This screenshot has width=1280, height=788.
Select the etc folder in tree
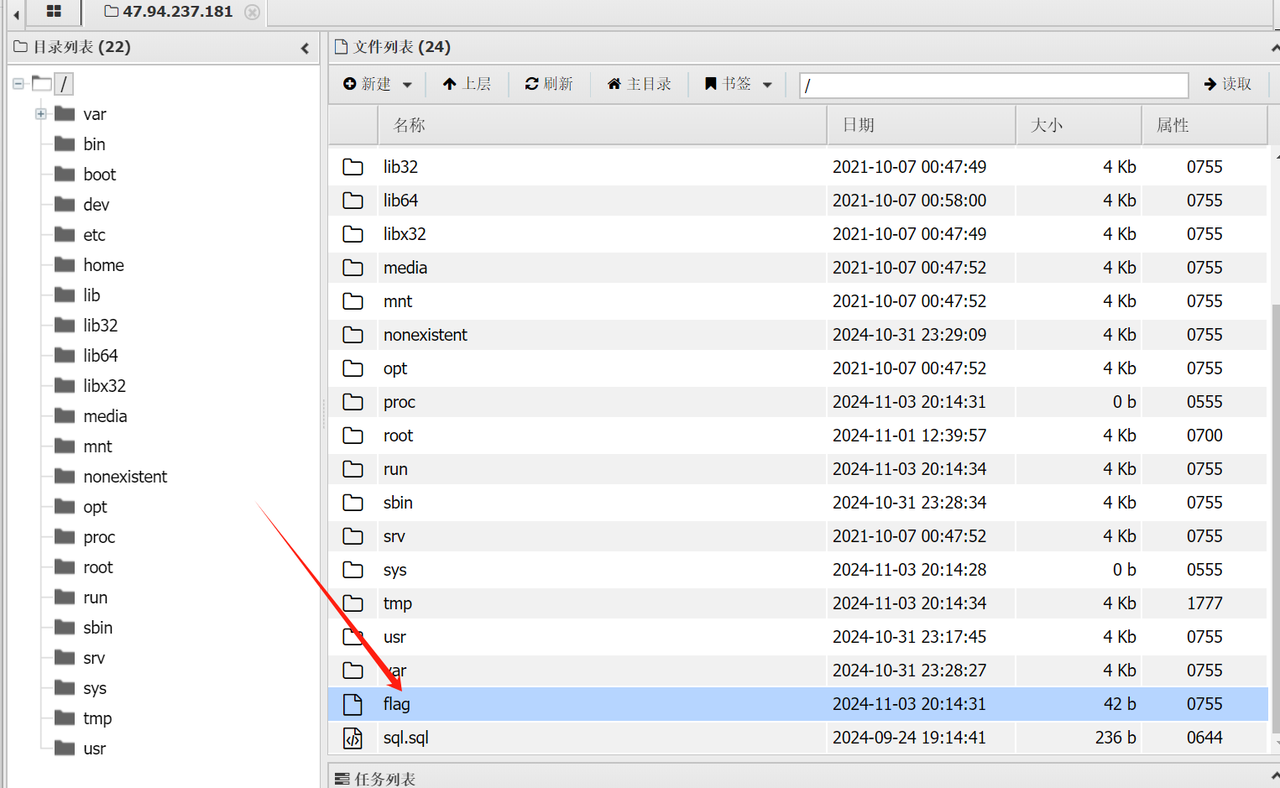click(x=94, y=235)
